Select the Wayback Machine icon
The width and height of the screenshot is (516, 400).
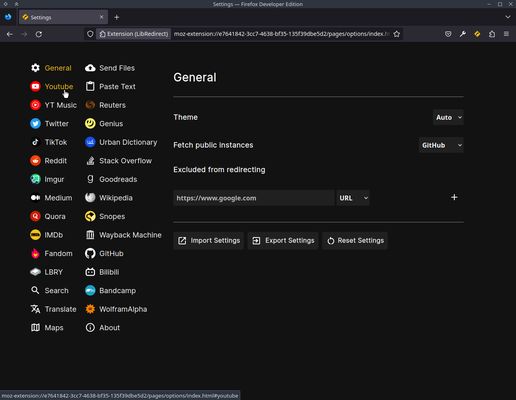[x=90, y=235]
